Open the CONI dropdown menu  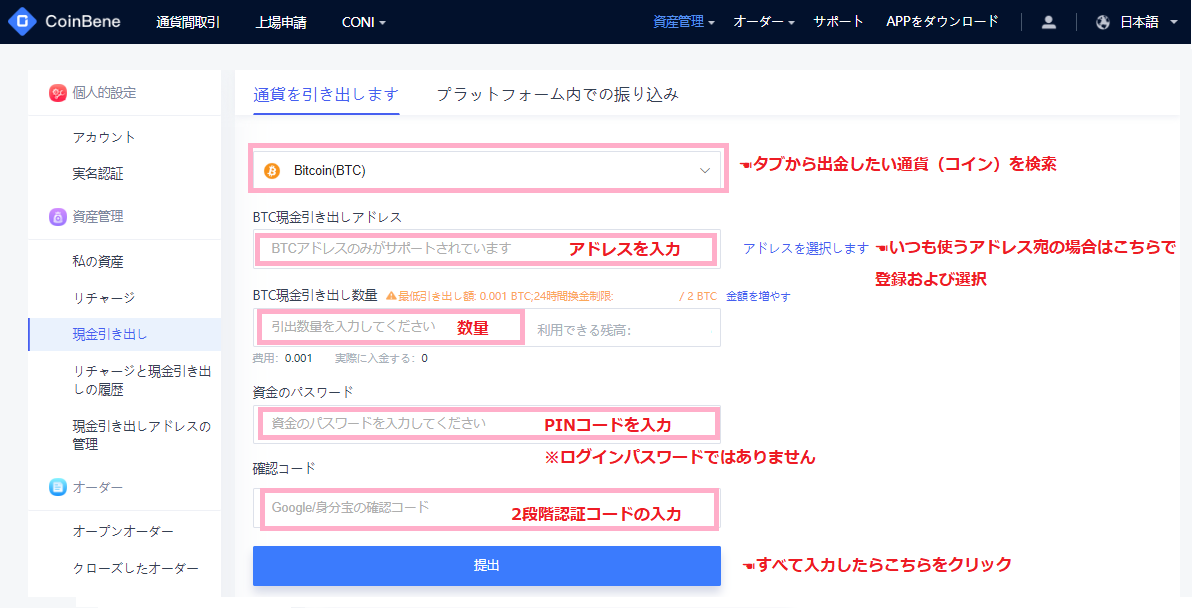pos(363,22)
